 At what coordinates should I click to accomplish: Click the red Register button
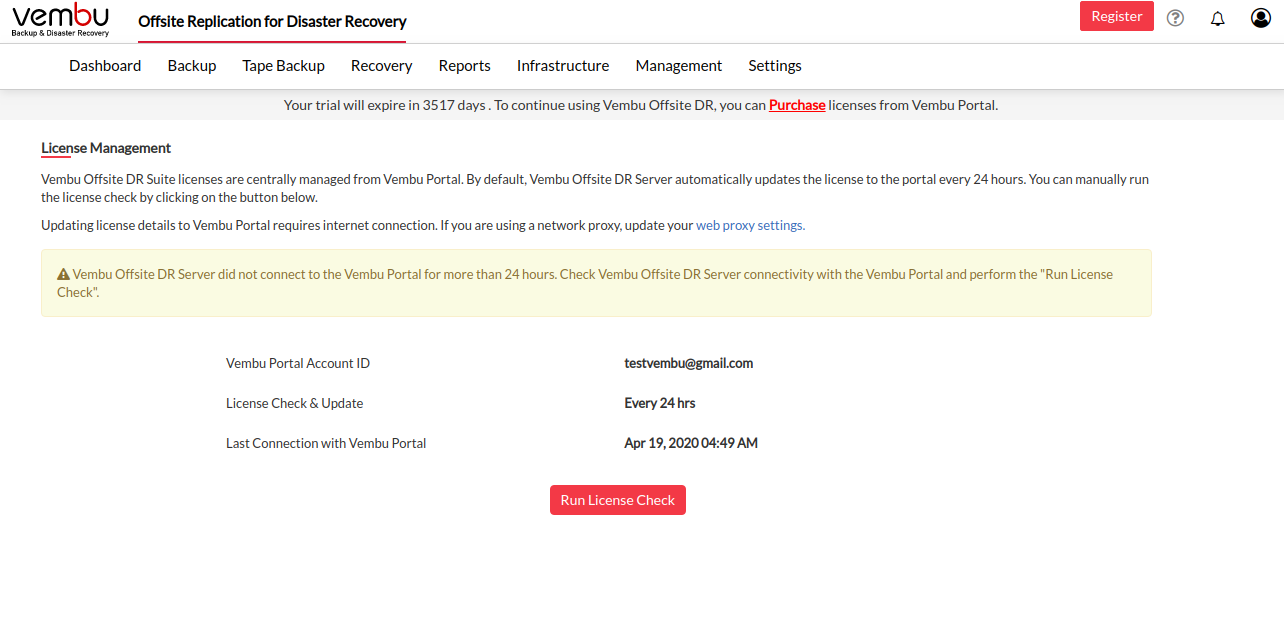click(1117, 16)
